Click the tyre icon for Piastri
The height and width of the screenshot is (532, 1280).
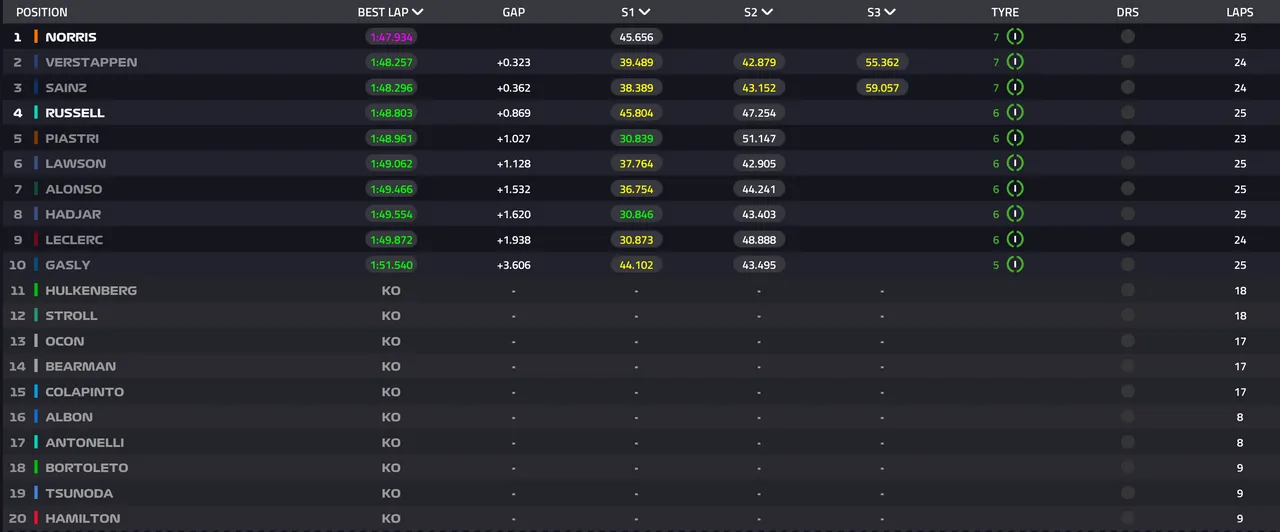[x=1015, y=138]
